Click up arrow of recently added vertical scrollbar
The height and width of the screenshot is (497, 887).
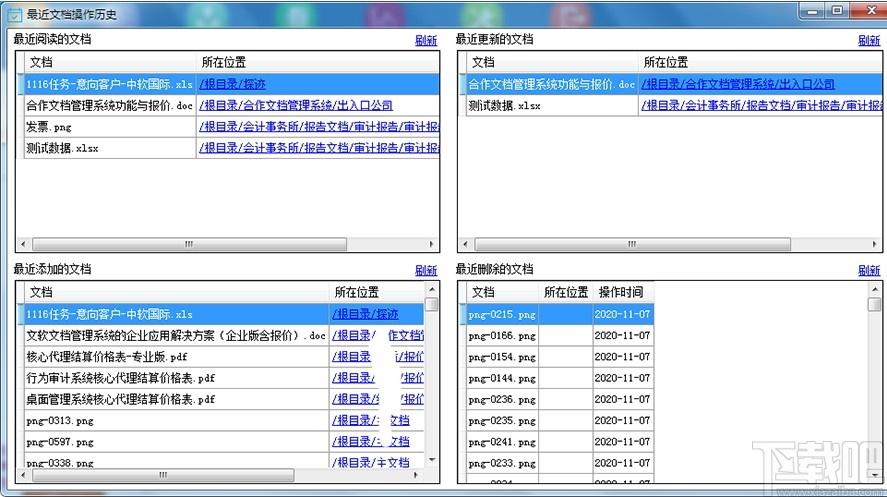pos(432,289)
